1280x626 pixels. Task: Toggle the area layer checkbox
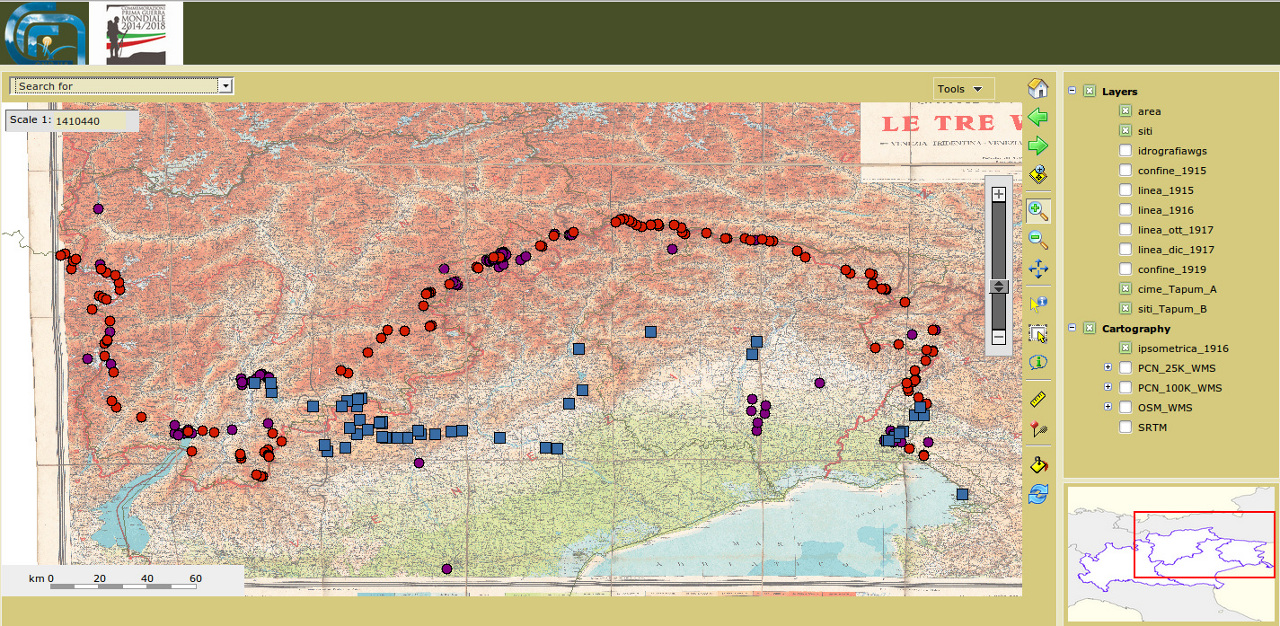pos(1125,111)
